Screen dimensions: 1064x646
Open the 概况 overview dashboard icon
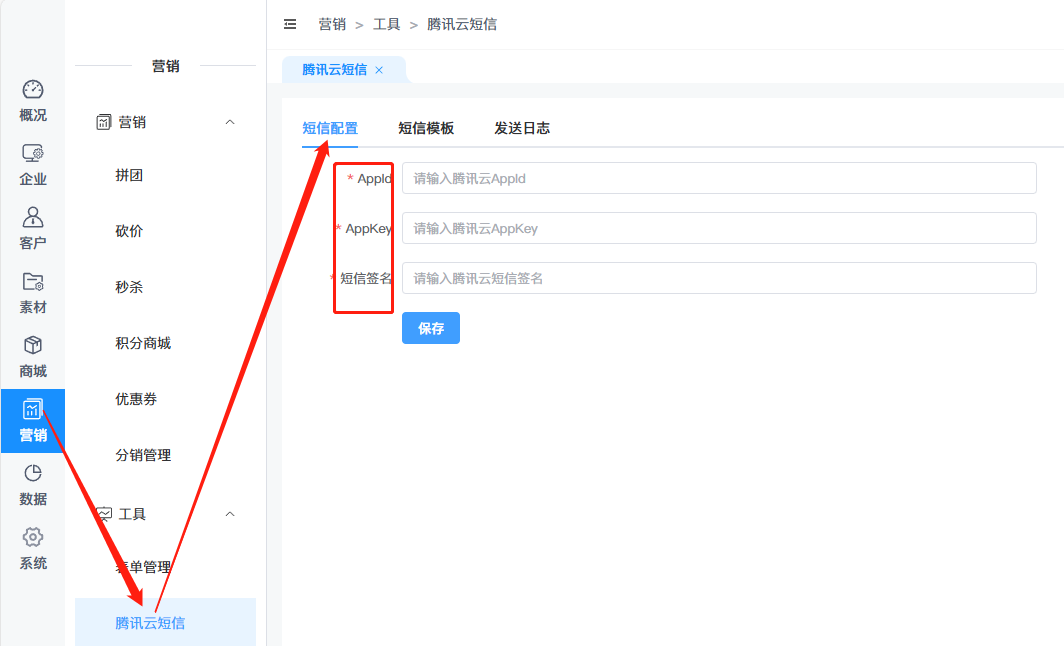pos(33,90)
